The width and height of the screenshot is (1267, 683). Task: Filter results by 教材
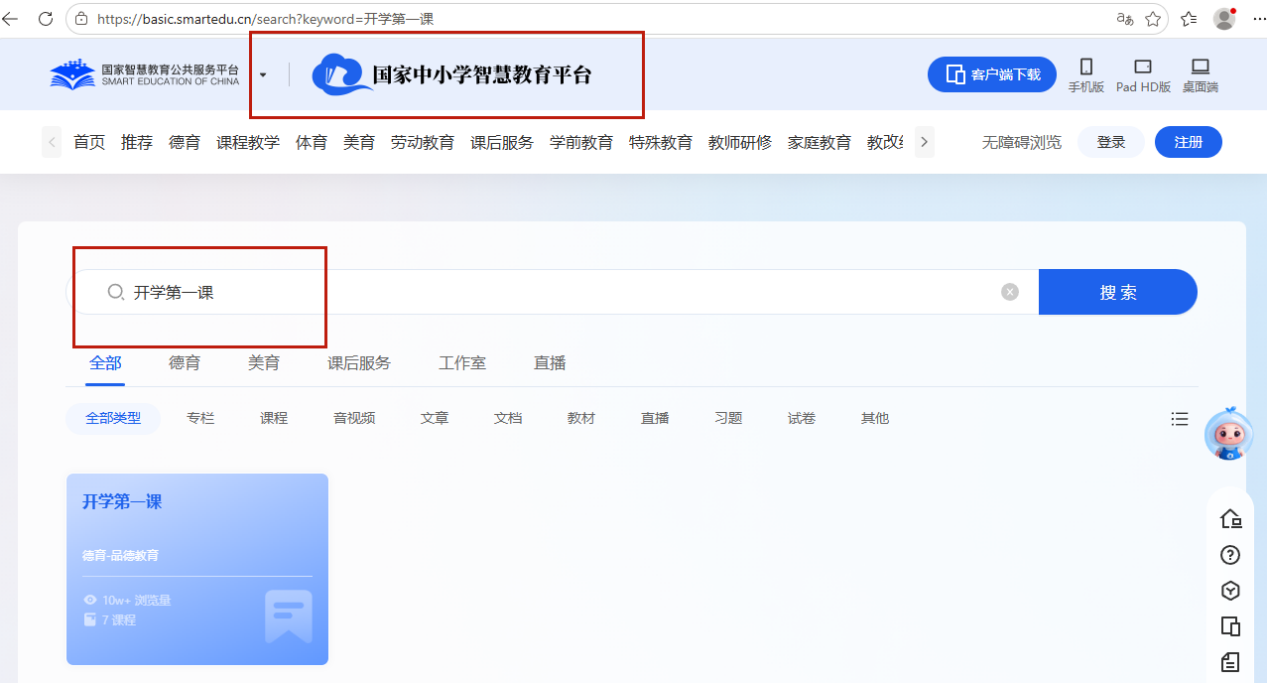581,418
